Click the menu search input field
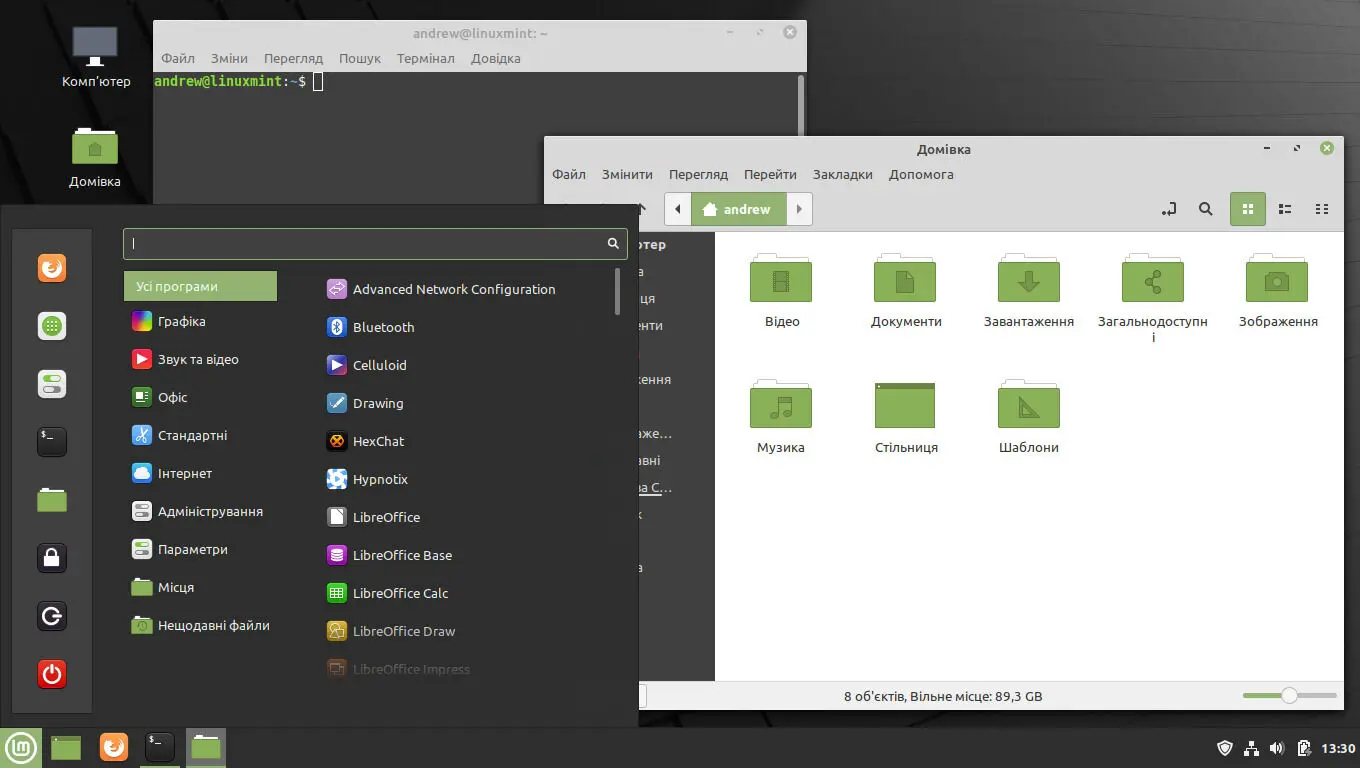Screen dimensions: 1360x768 click(375, 243)
